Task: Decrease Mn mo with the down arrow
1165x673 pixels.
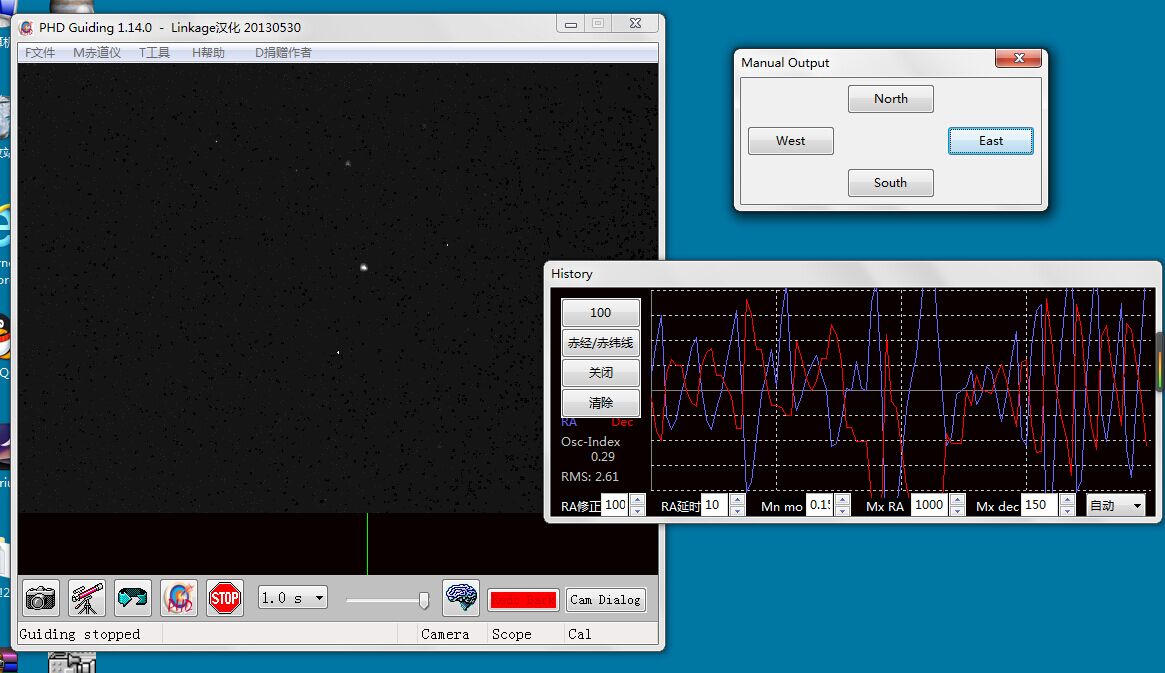Action: (x=843, y=511)
